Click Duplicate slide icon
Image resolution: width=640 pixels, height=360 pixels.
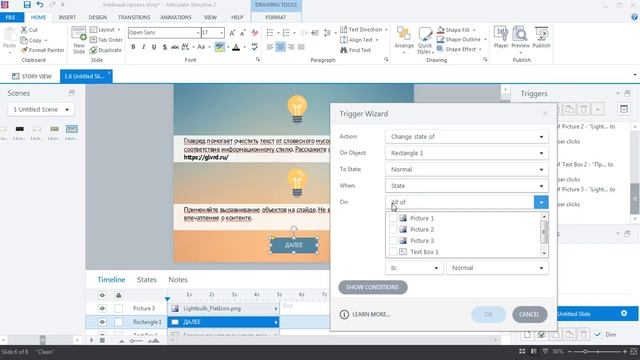[93, 50]
